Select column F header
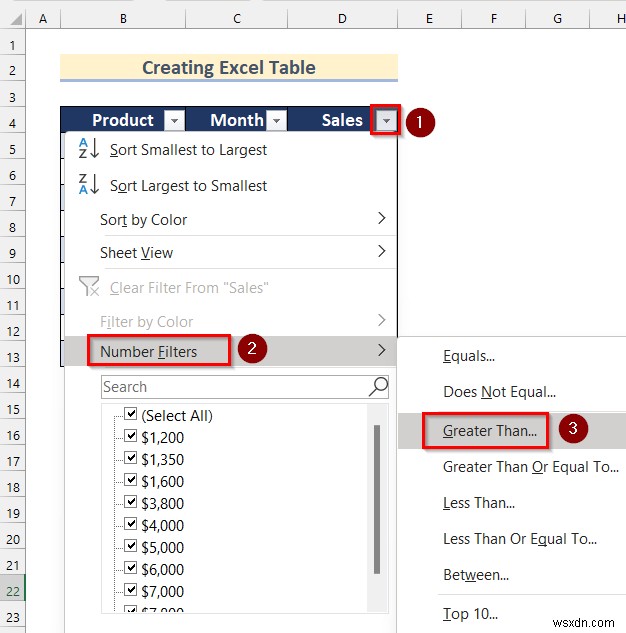 click(494, 19)
